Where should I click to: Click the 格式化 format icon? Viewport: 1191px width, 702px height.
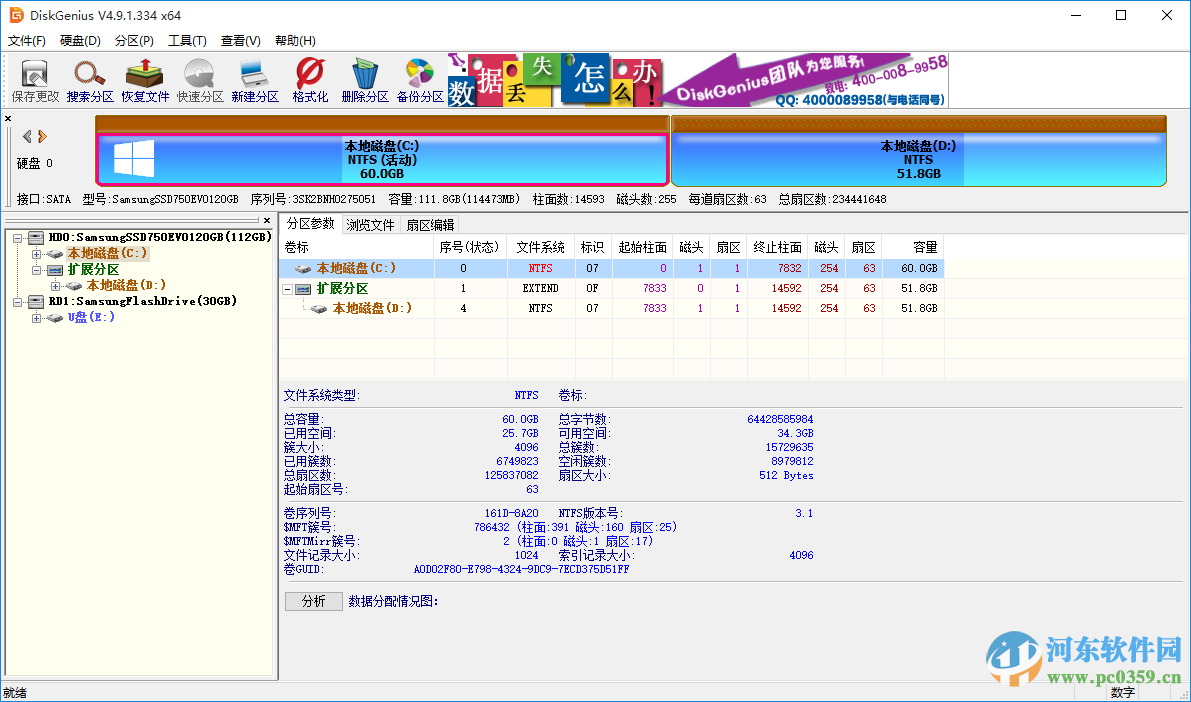(x=309, y=79)
